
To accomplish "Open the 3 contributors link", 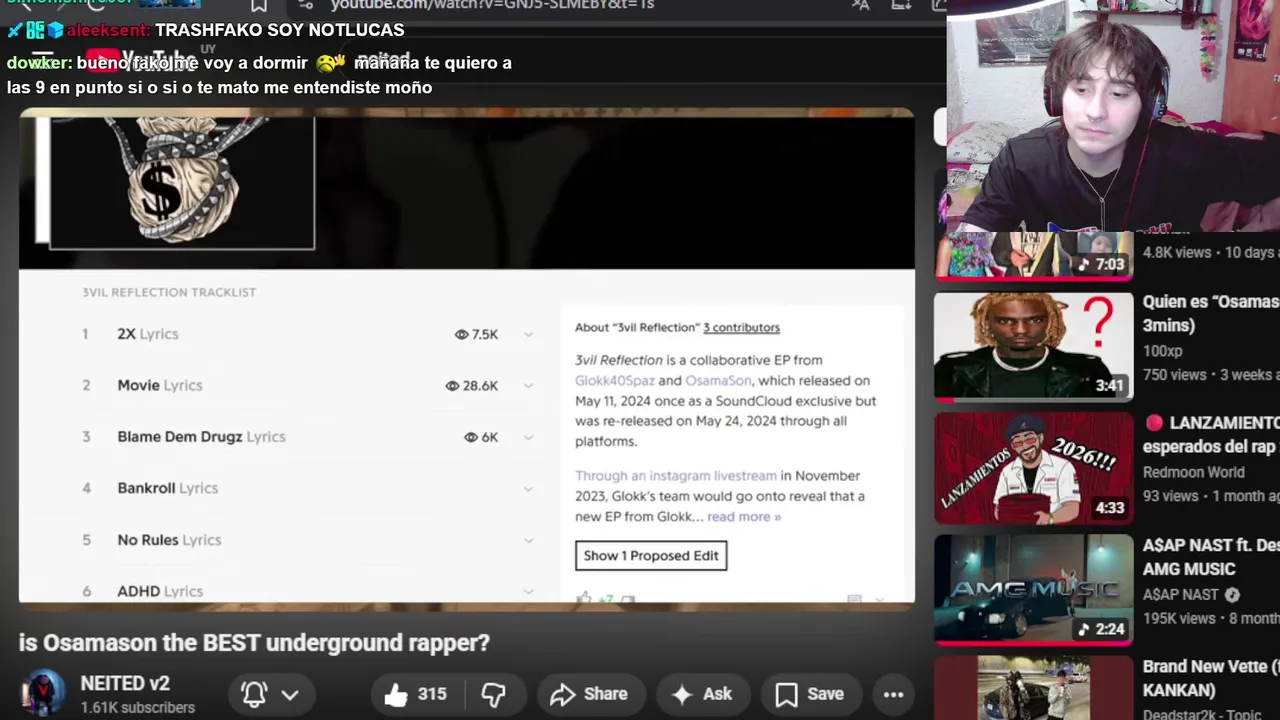I will [741, 327].
